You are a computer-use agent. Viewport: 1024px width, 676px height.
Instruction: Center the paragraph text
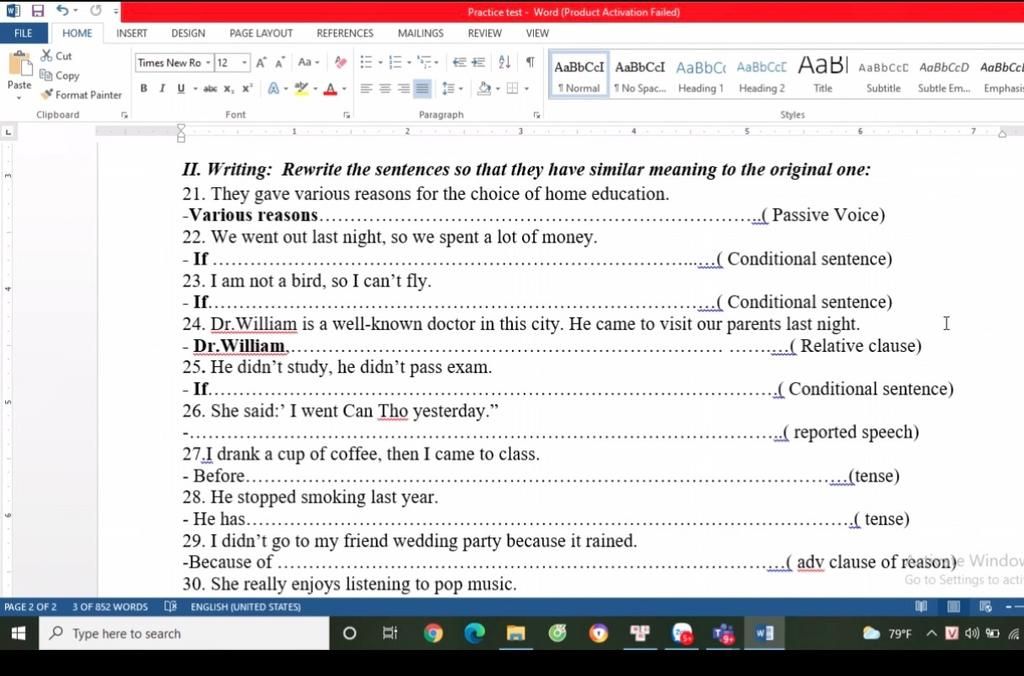pyautogui.click(x=385, y=89)
